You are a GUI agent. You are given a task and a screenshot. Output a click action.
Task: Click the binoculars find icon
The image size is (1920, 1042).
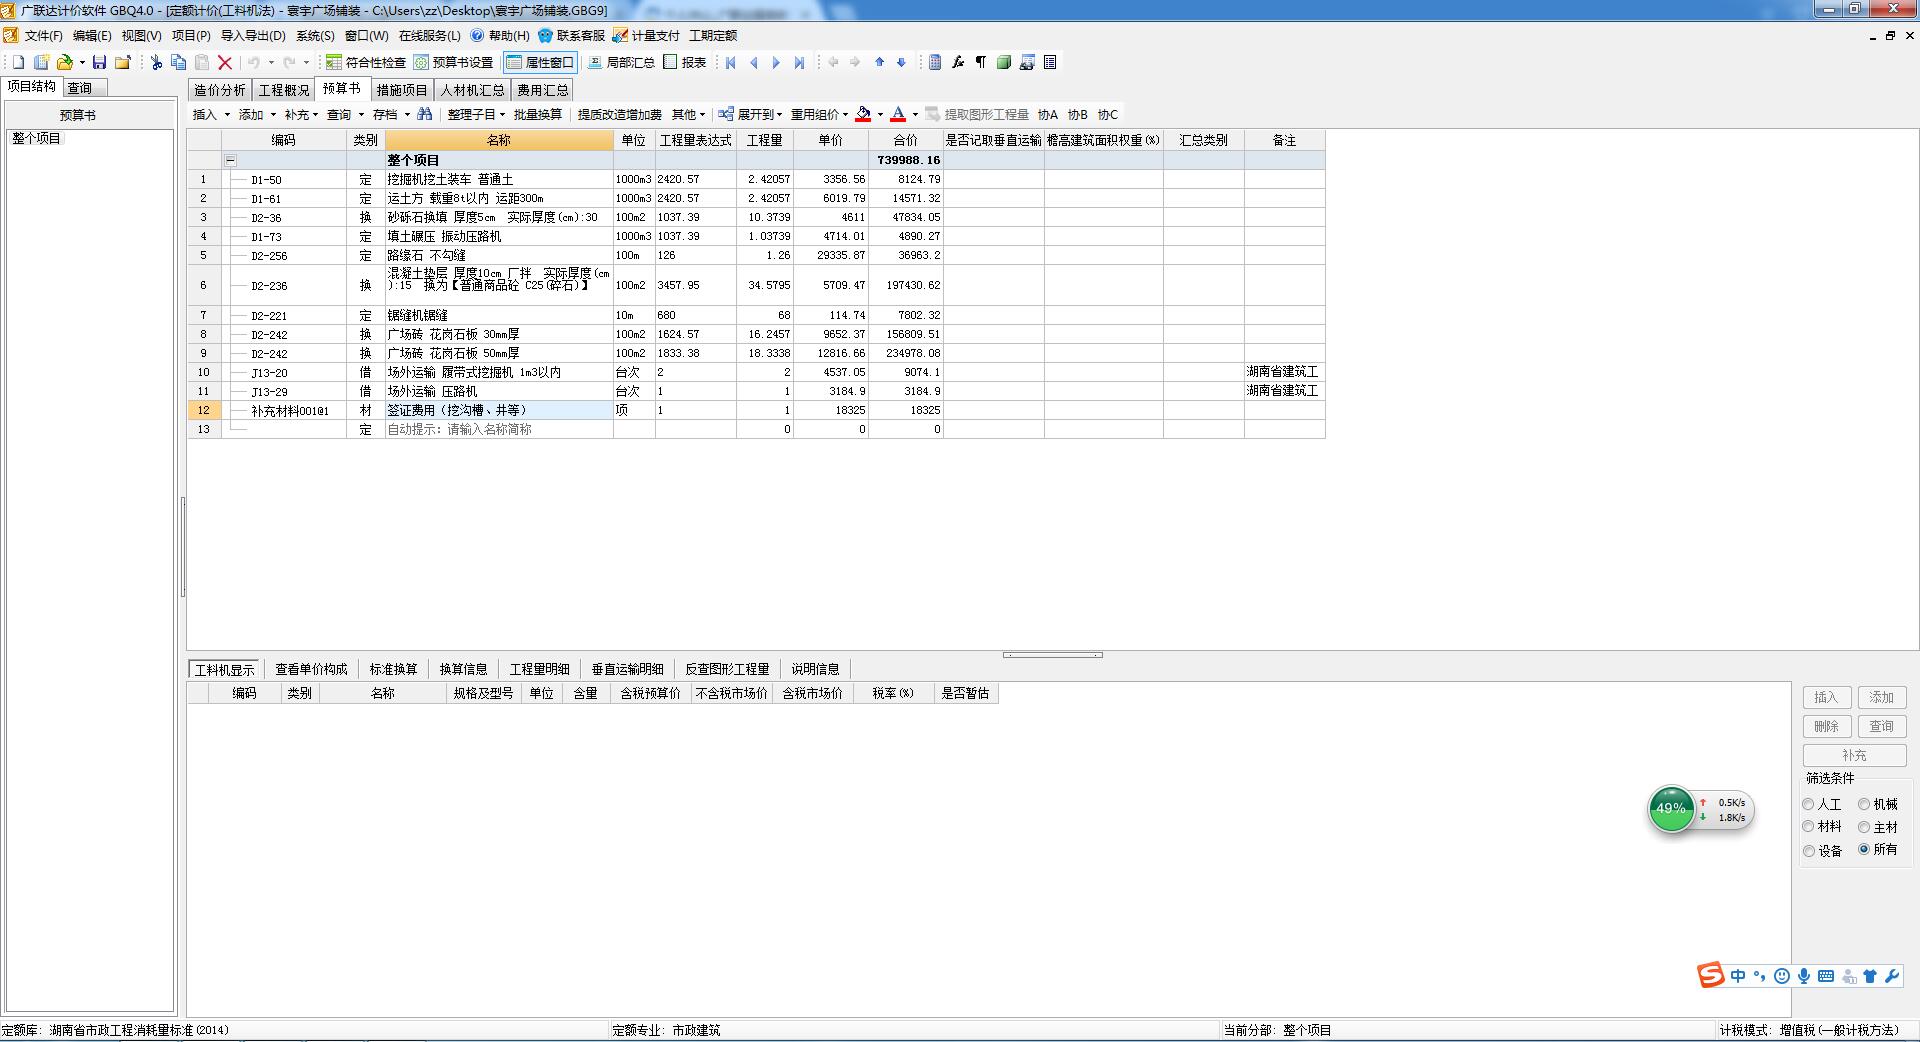(x=425, y=114)
